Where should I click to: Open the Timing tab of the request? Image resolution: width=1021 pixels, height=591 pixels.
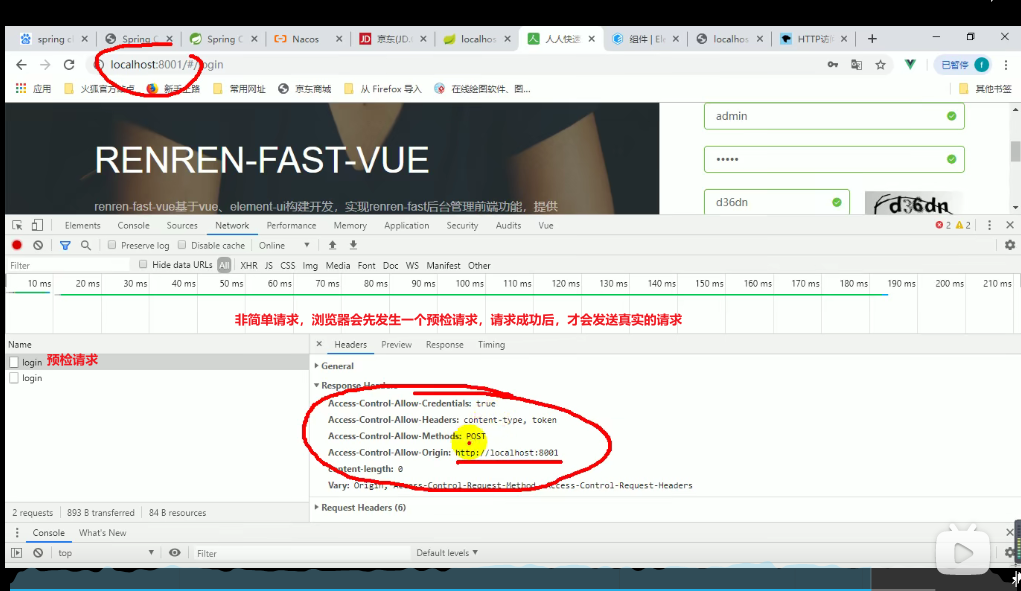[492, 344]
